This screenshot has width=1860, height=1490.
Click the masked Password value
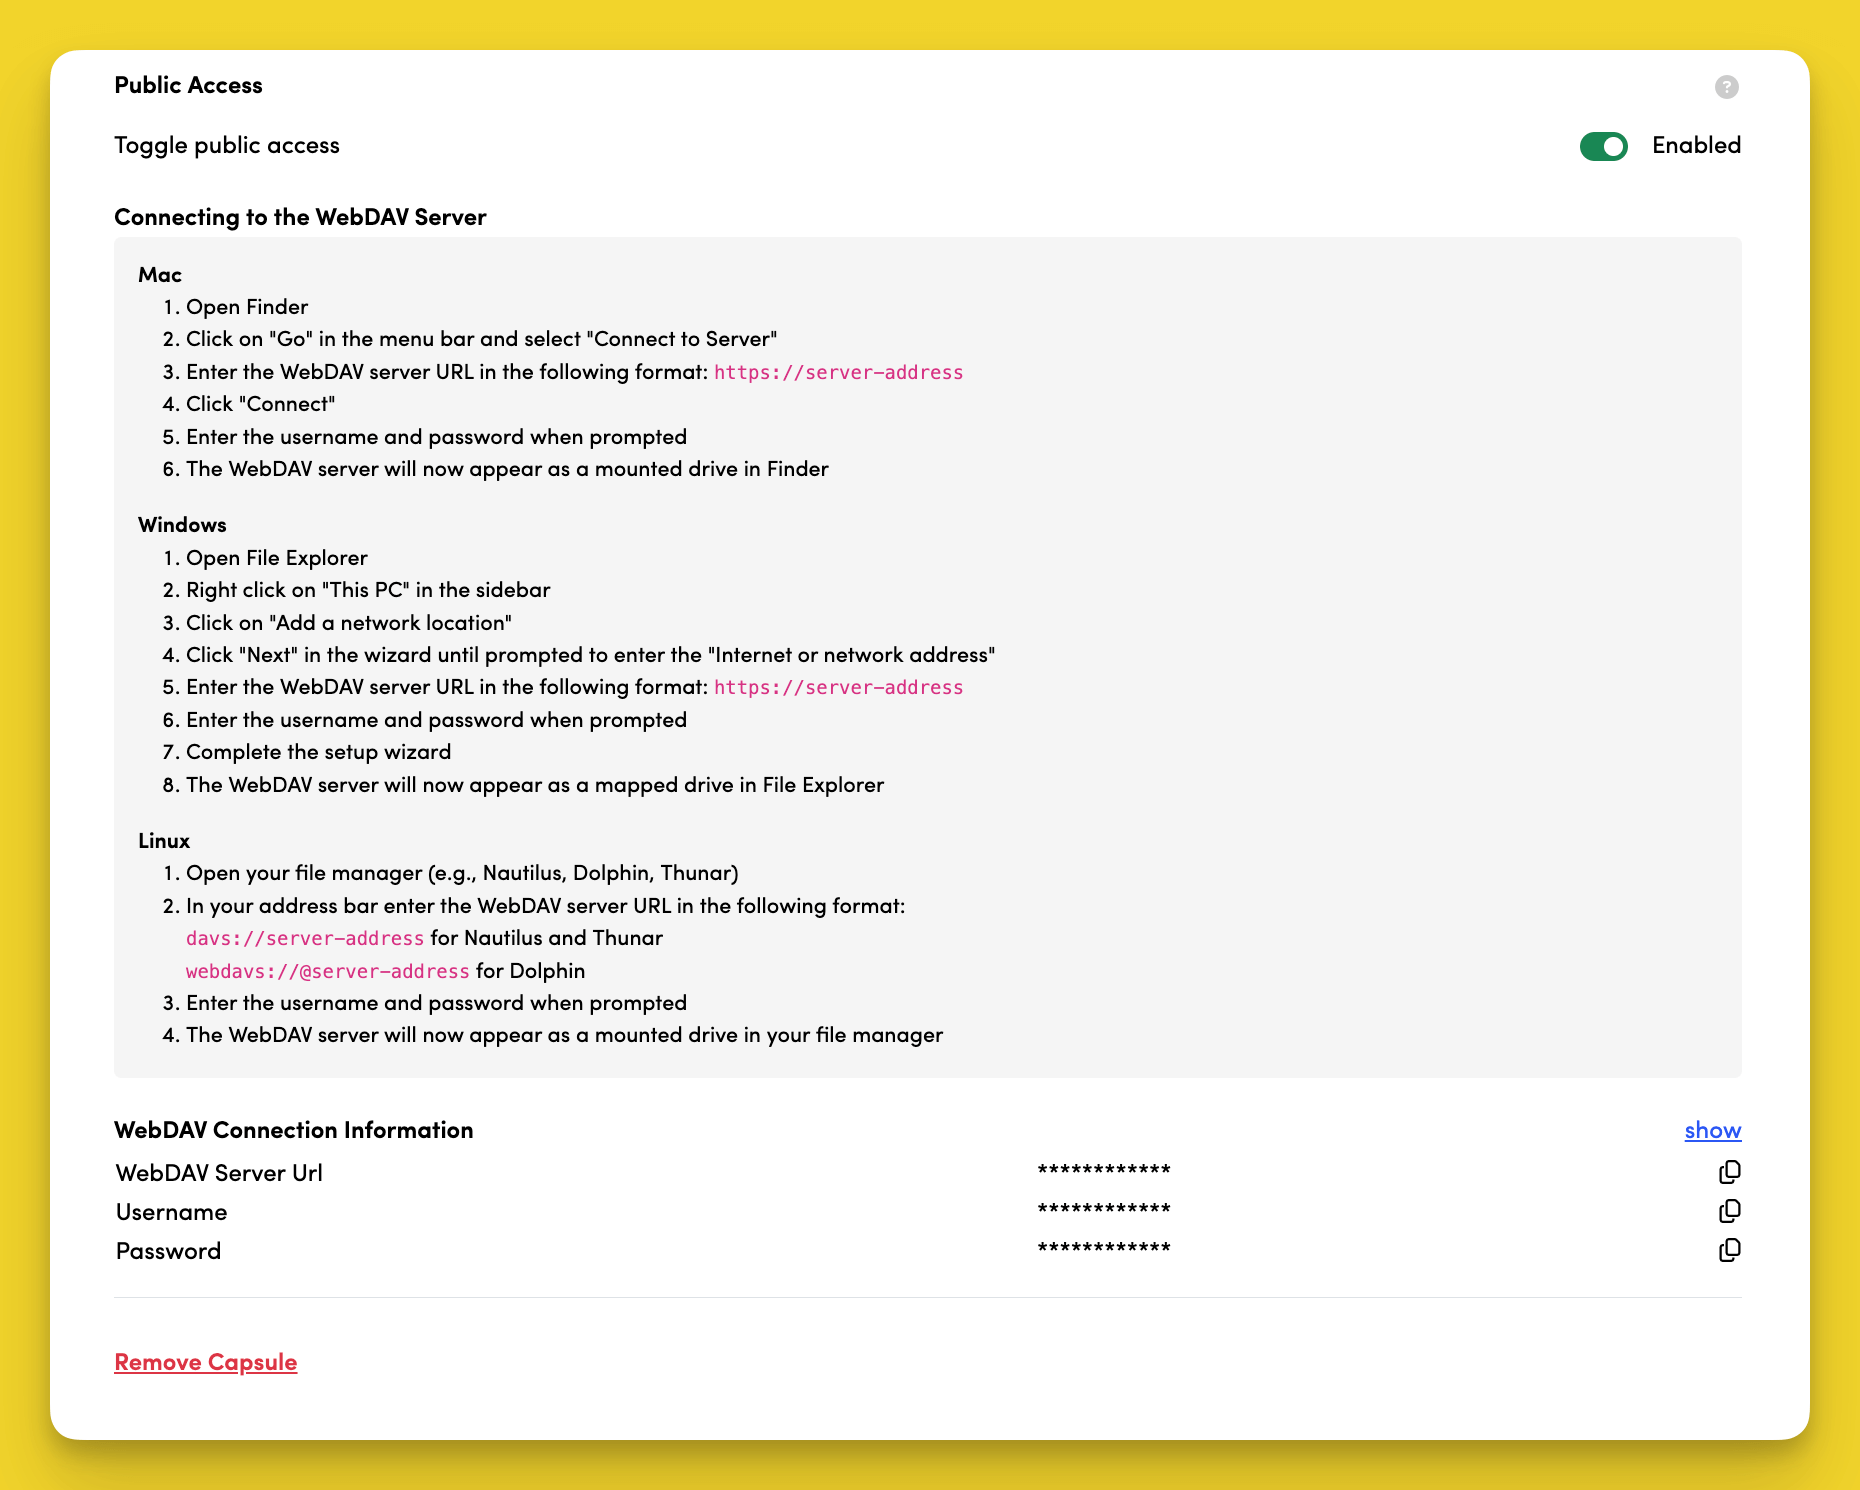click(x=1103, y=1248)
